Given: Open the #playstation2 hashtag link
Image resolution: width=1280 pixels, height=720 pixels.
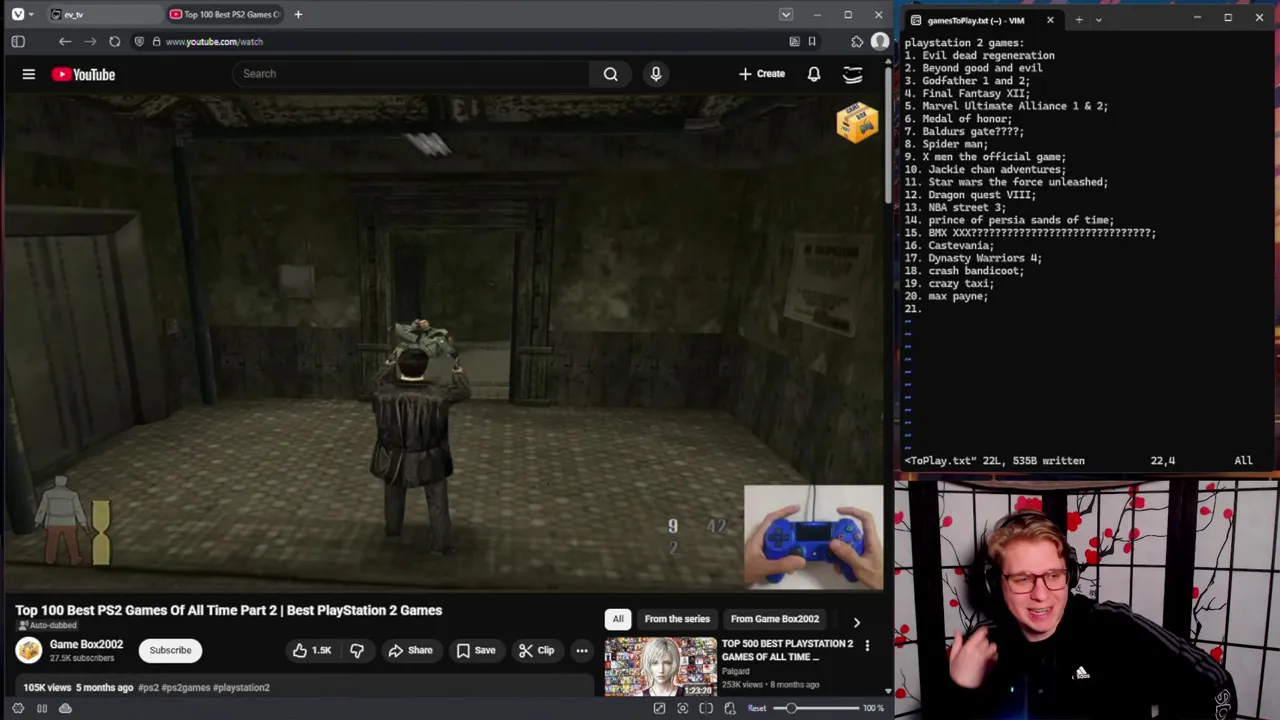Looking at the screenshot, I should pos(241,687).
